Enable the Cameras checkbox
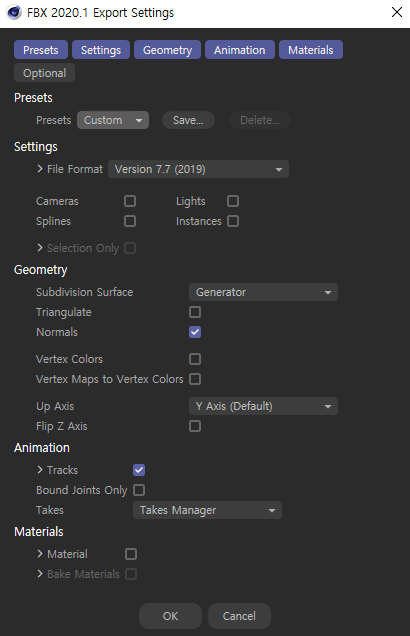 (130, 201)
